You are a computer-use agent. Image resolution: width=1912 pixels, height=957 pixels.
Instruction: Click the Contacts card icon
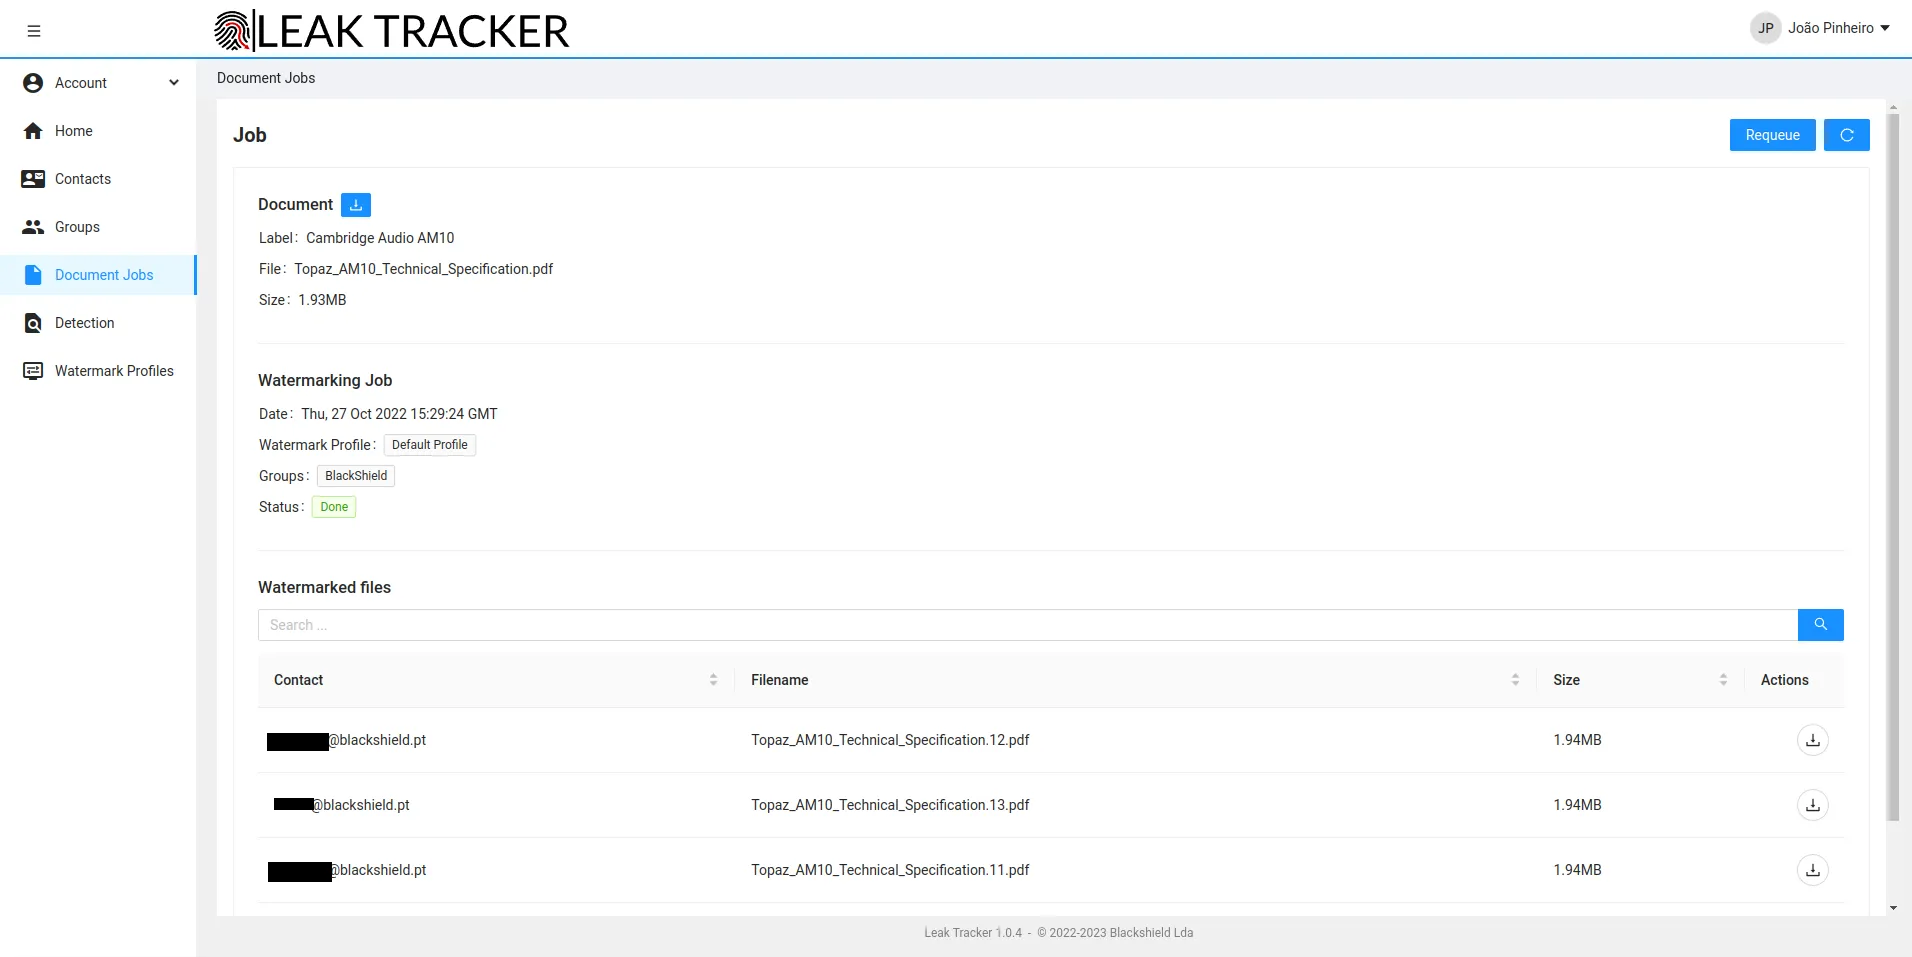coord(33,179)
